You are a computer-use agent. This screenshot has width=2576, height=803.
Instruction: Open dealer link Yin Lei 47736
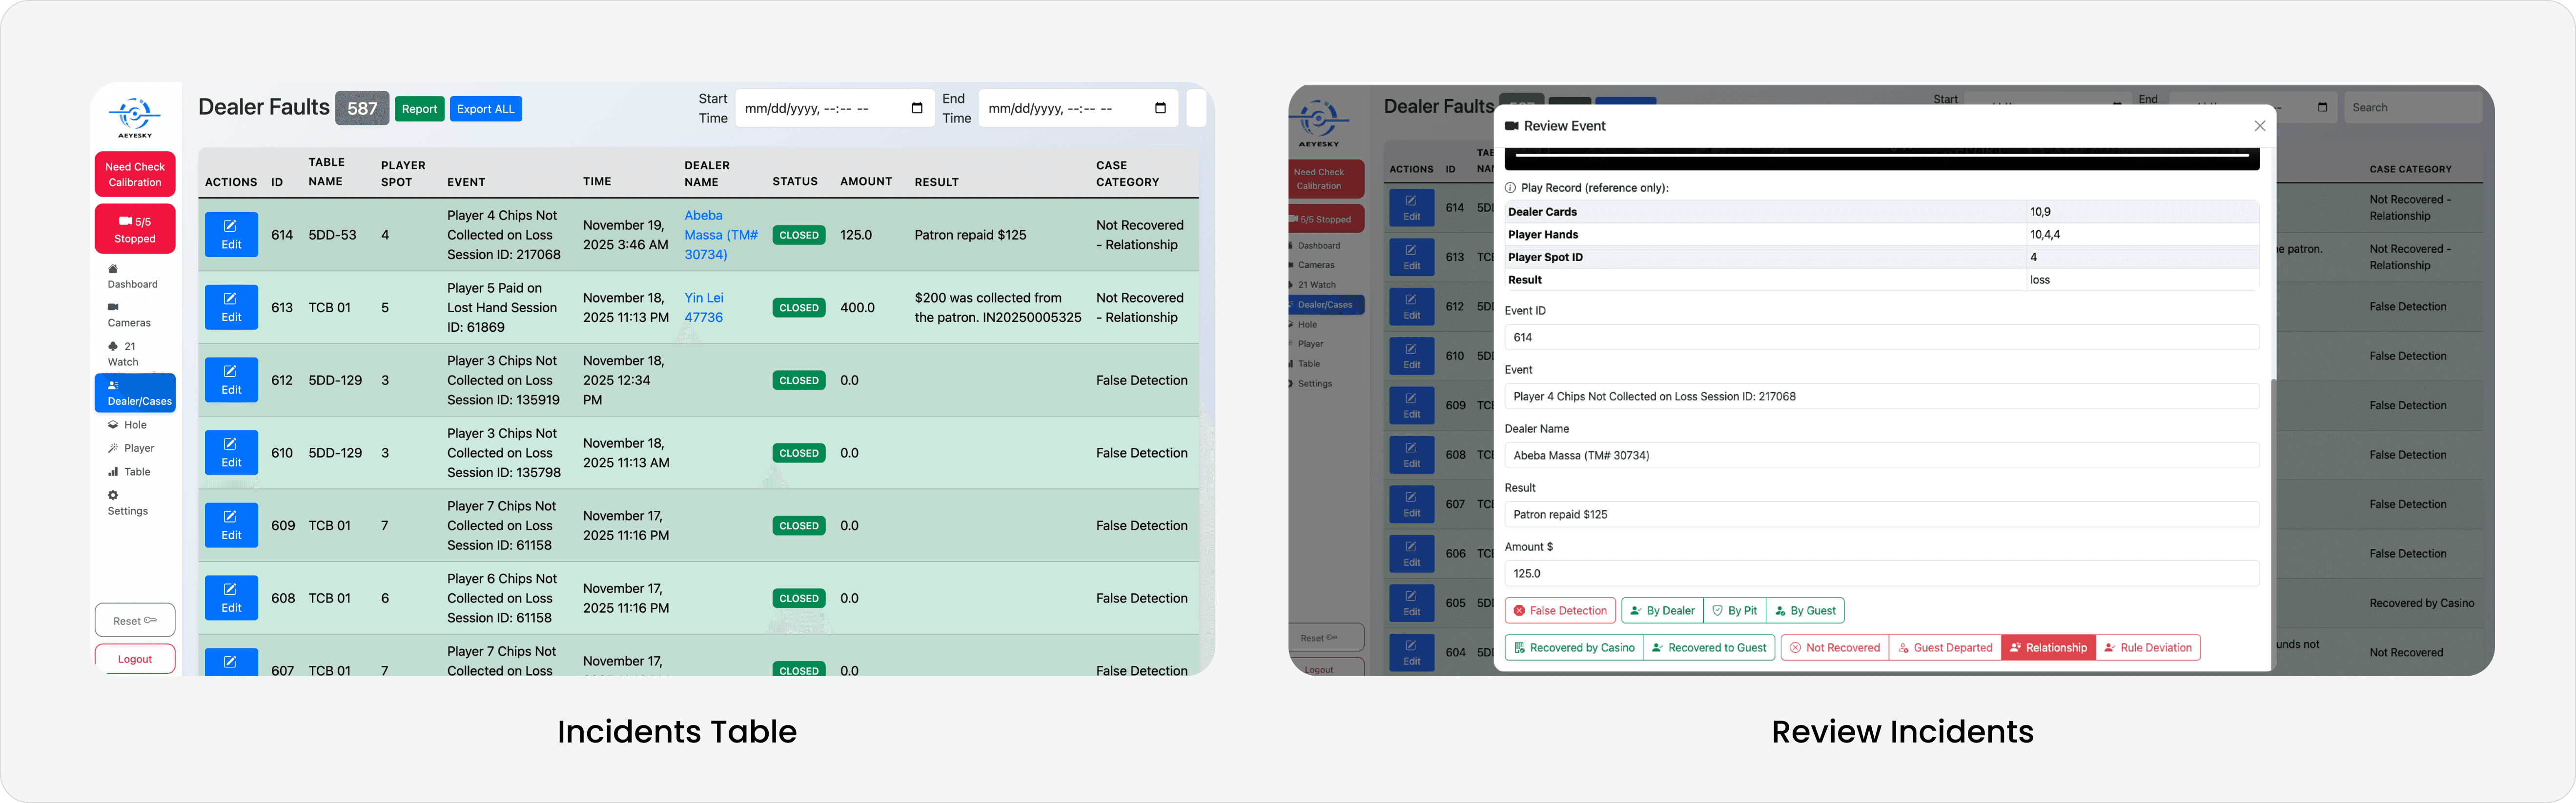(x=703, y=308)
